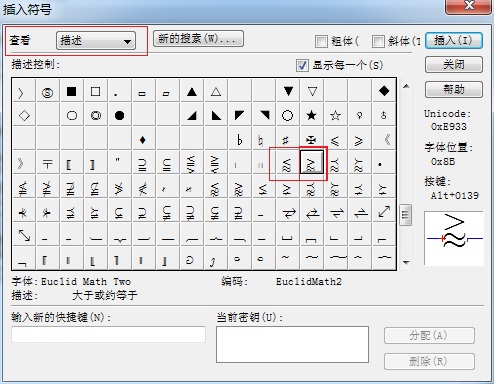Pick the black lower-right triangle symbol
Image resolution: width=494 pixels, height=384 pixels.
[x=192, y=116]
